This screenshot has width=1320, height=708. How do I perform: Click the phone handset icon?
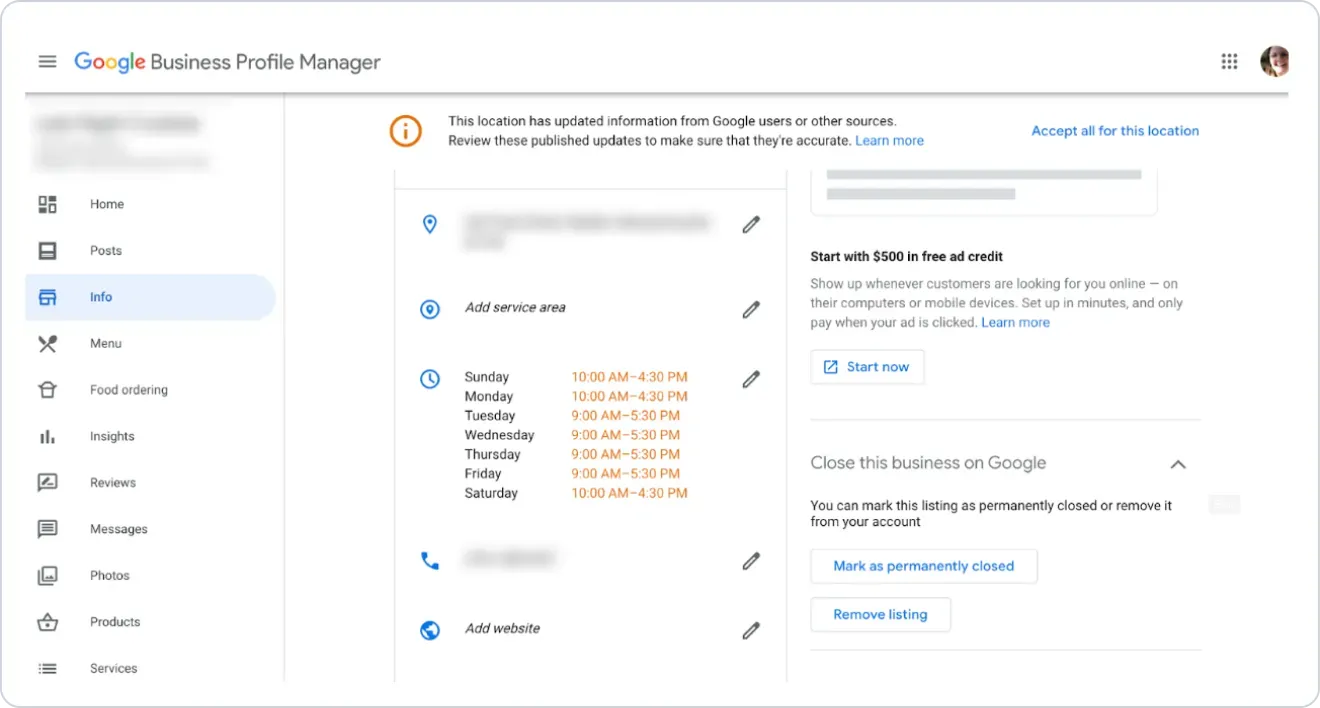[430, 561]
